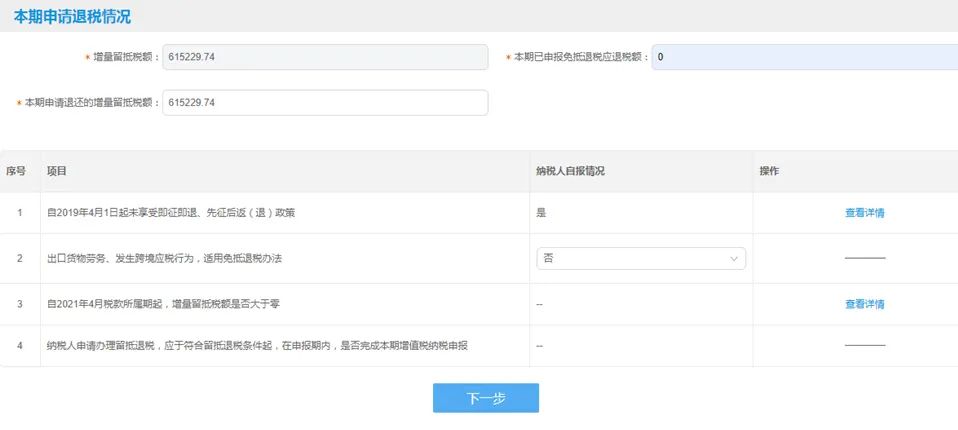
Task: Open 查看详情 link in row 1
Action: coord(865,213)
